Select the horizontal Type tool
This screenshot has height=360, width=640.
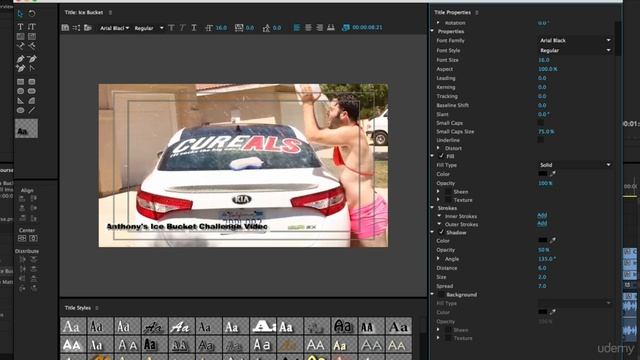[20, 27]
